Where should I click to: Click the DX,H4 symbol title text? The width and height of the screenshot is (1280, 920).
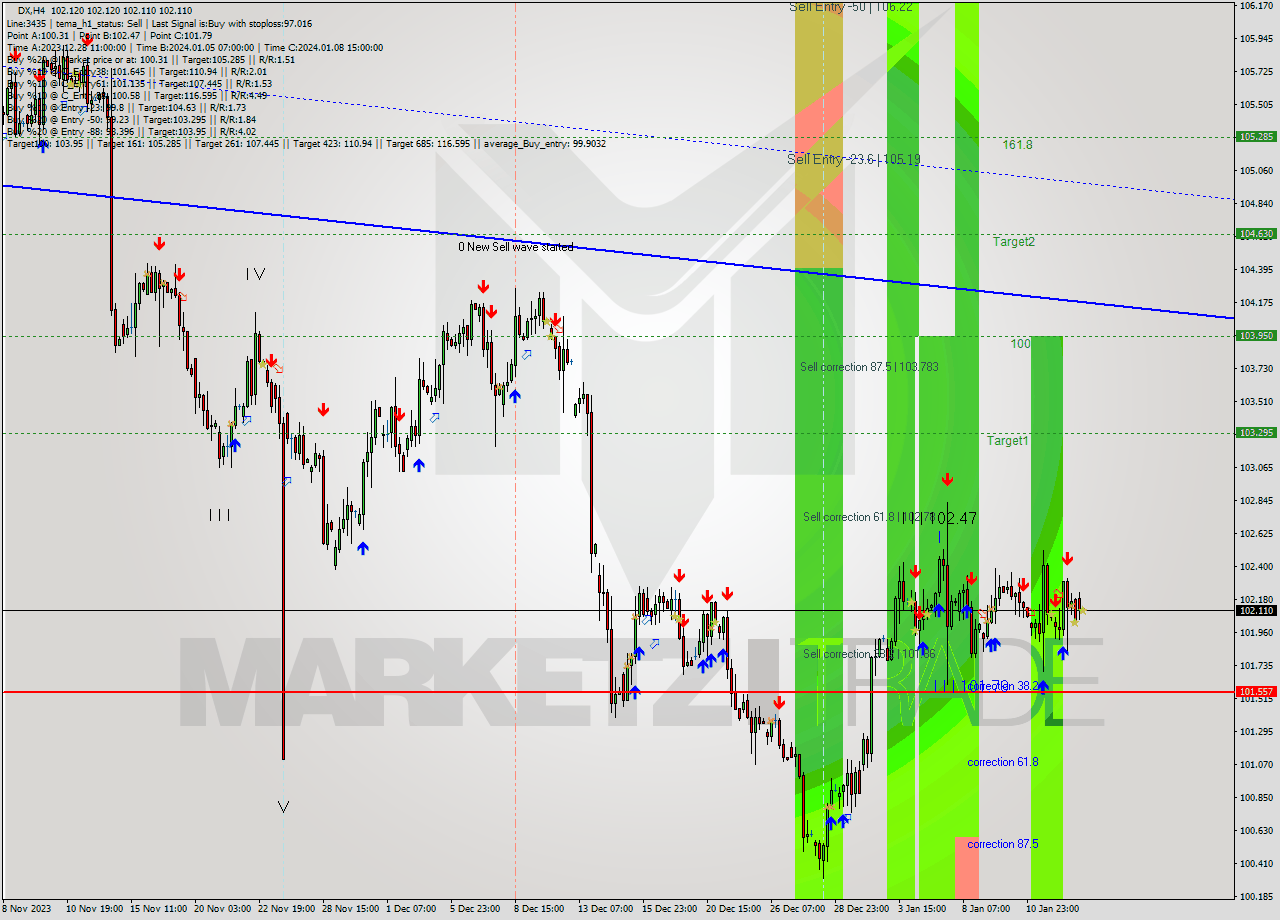click(x=31, y=10)
